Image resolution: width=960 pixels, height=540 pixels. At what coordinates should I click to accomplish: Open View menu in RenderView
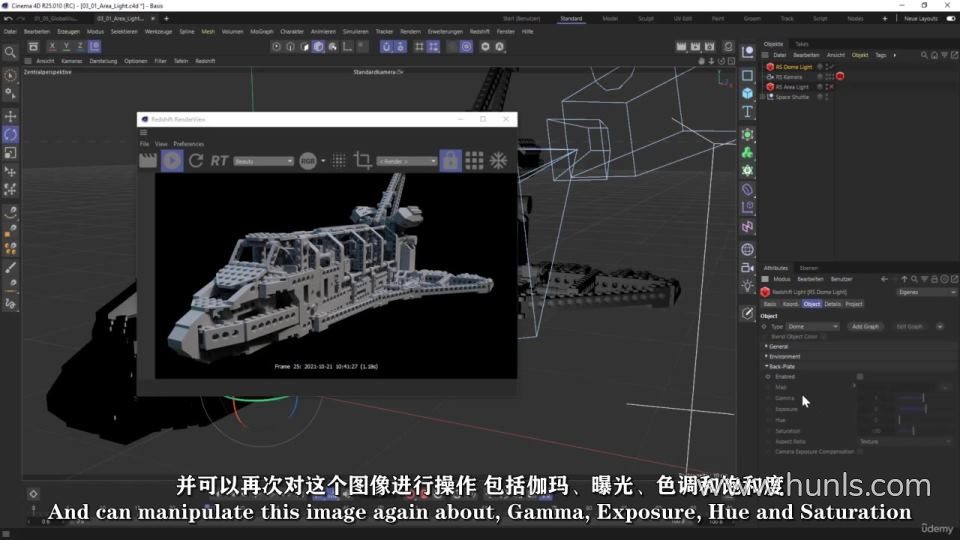pos(161,144)
